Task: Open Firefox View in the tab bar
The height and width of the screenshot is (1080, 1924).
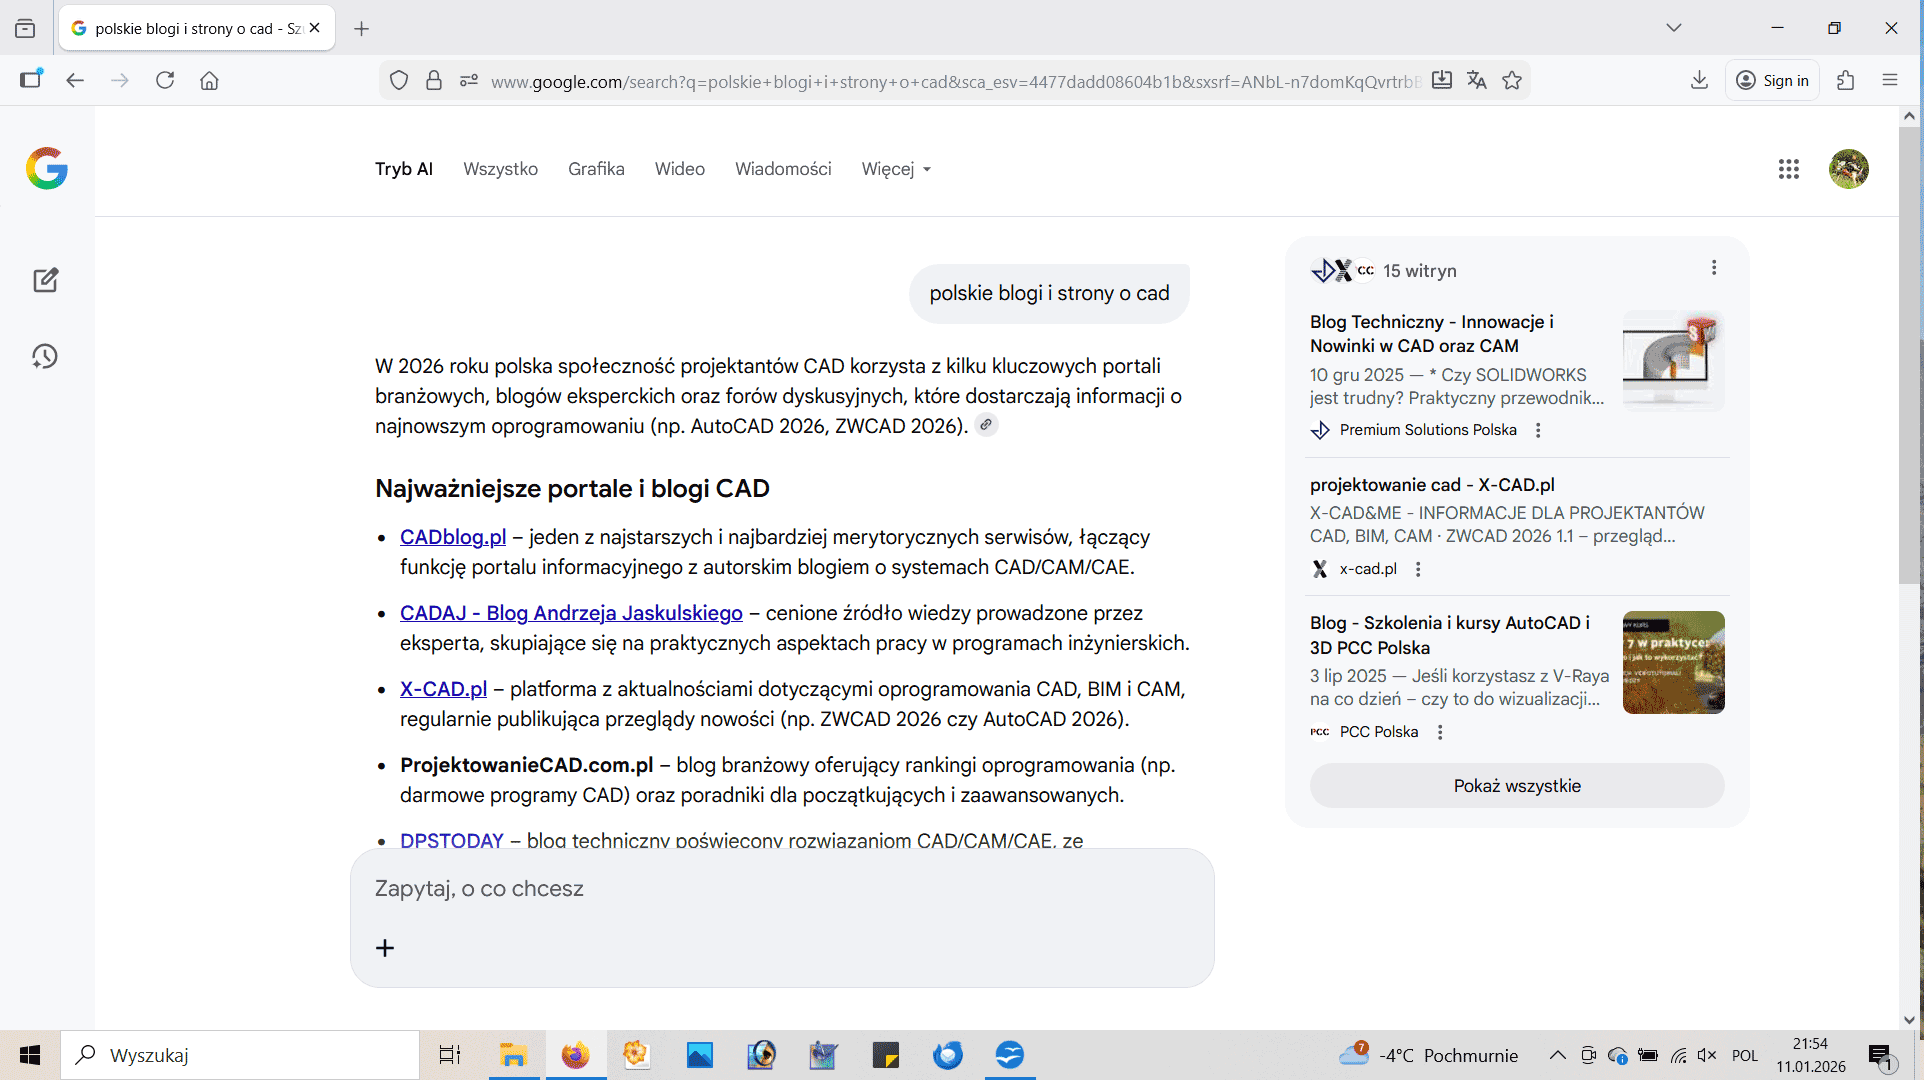Action: point(25,28)
